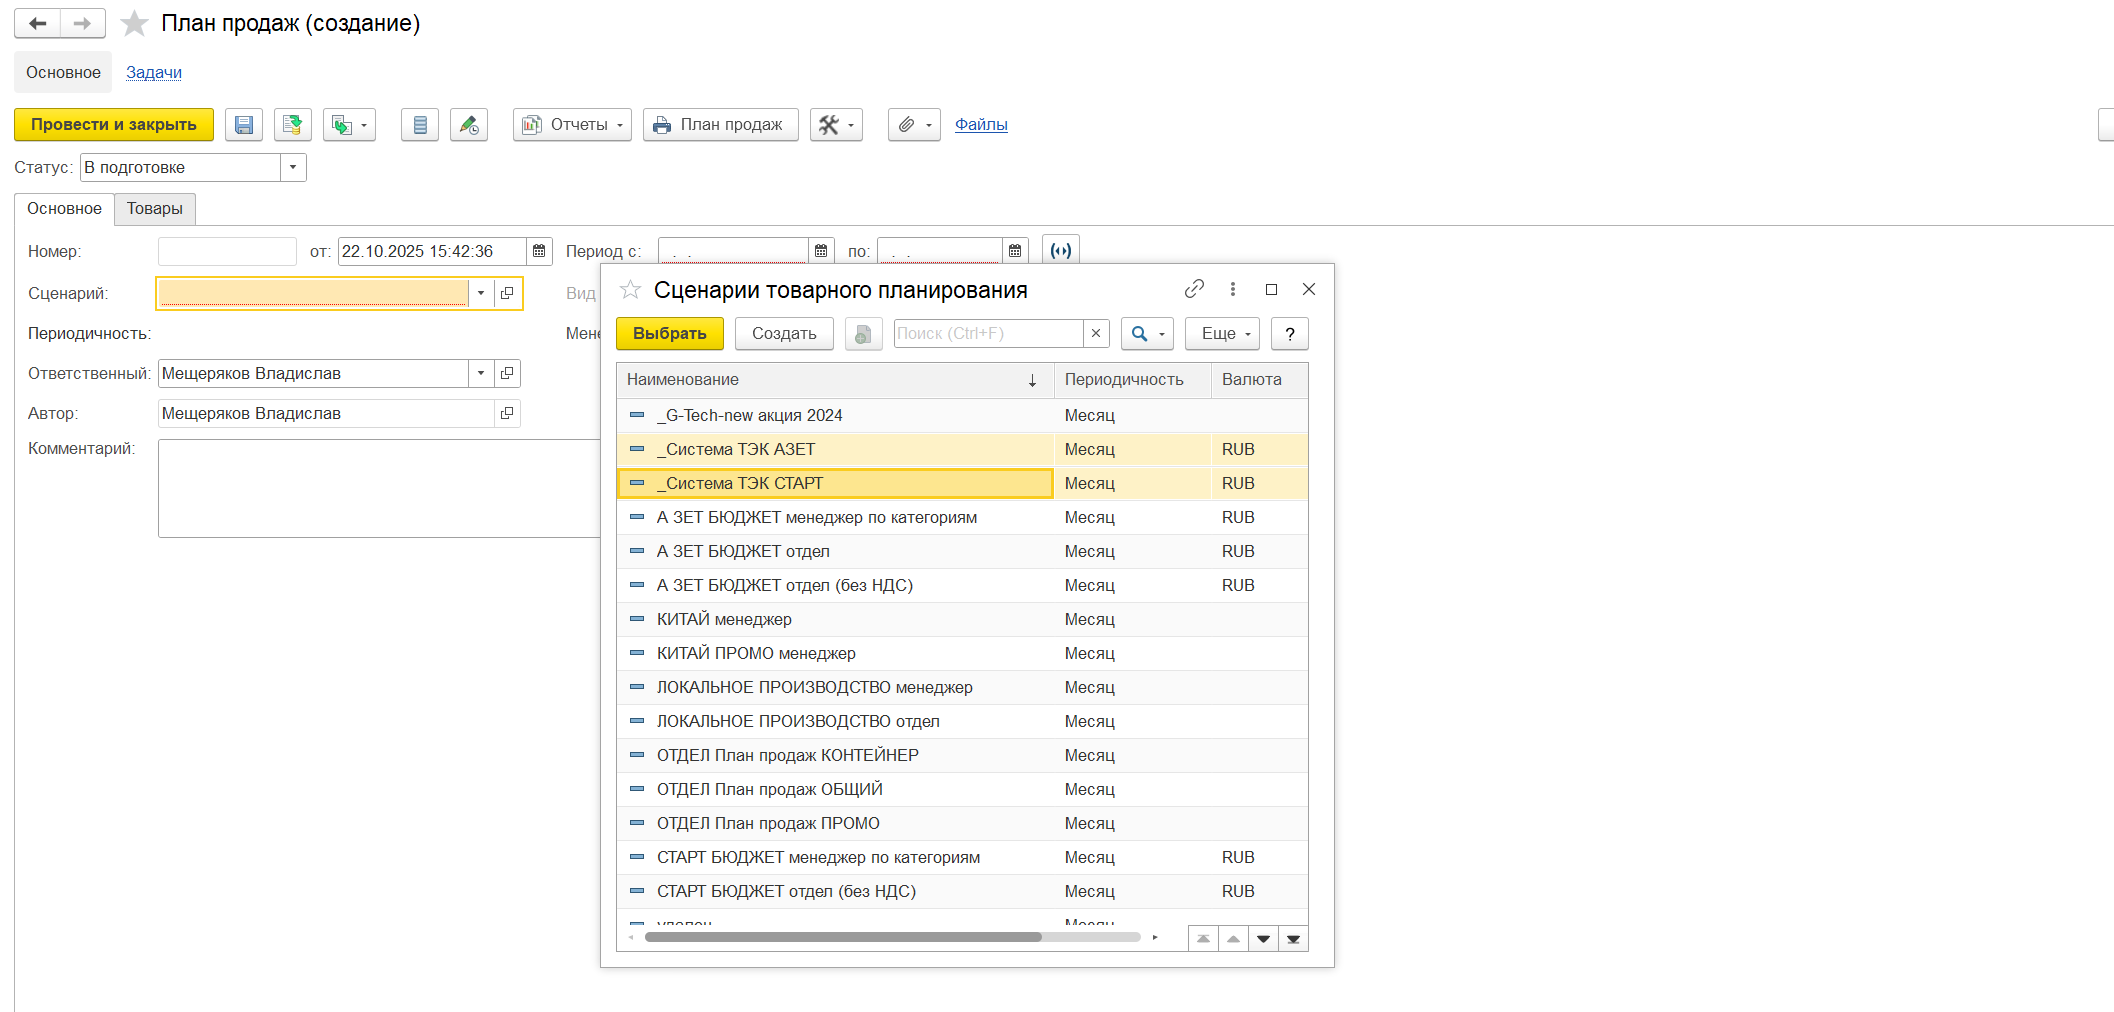Click the save (floppy disk) icon
Screen dimensions: 2114x1012
[243, 125]
